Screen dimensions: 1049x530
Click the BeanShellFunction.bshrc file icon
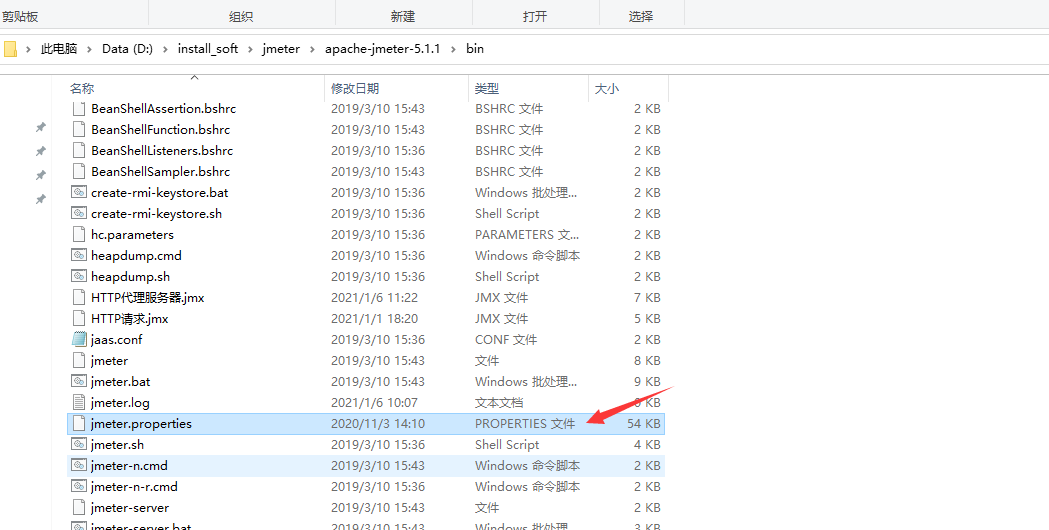pos(79,129)
